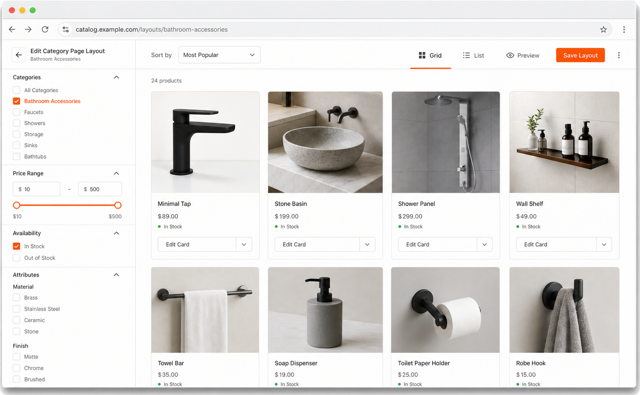Viewport: 640px width, 395px height.
Task: Click the maximum price slider handle
Action: pos(118,205)
